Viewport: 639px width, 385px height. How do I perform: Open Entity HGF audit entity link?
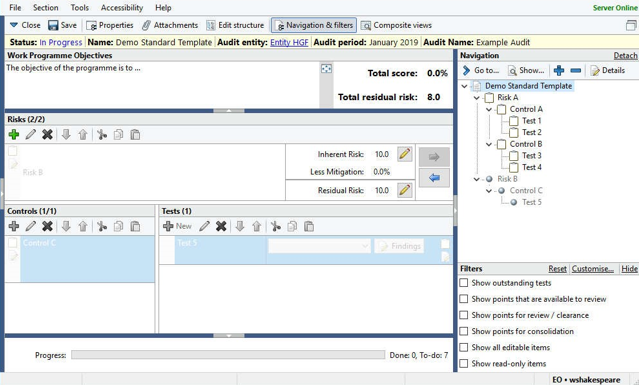click(x=289, y=42)
